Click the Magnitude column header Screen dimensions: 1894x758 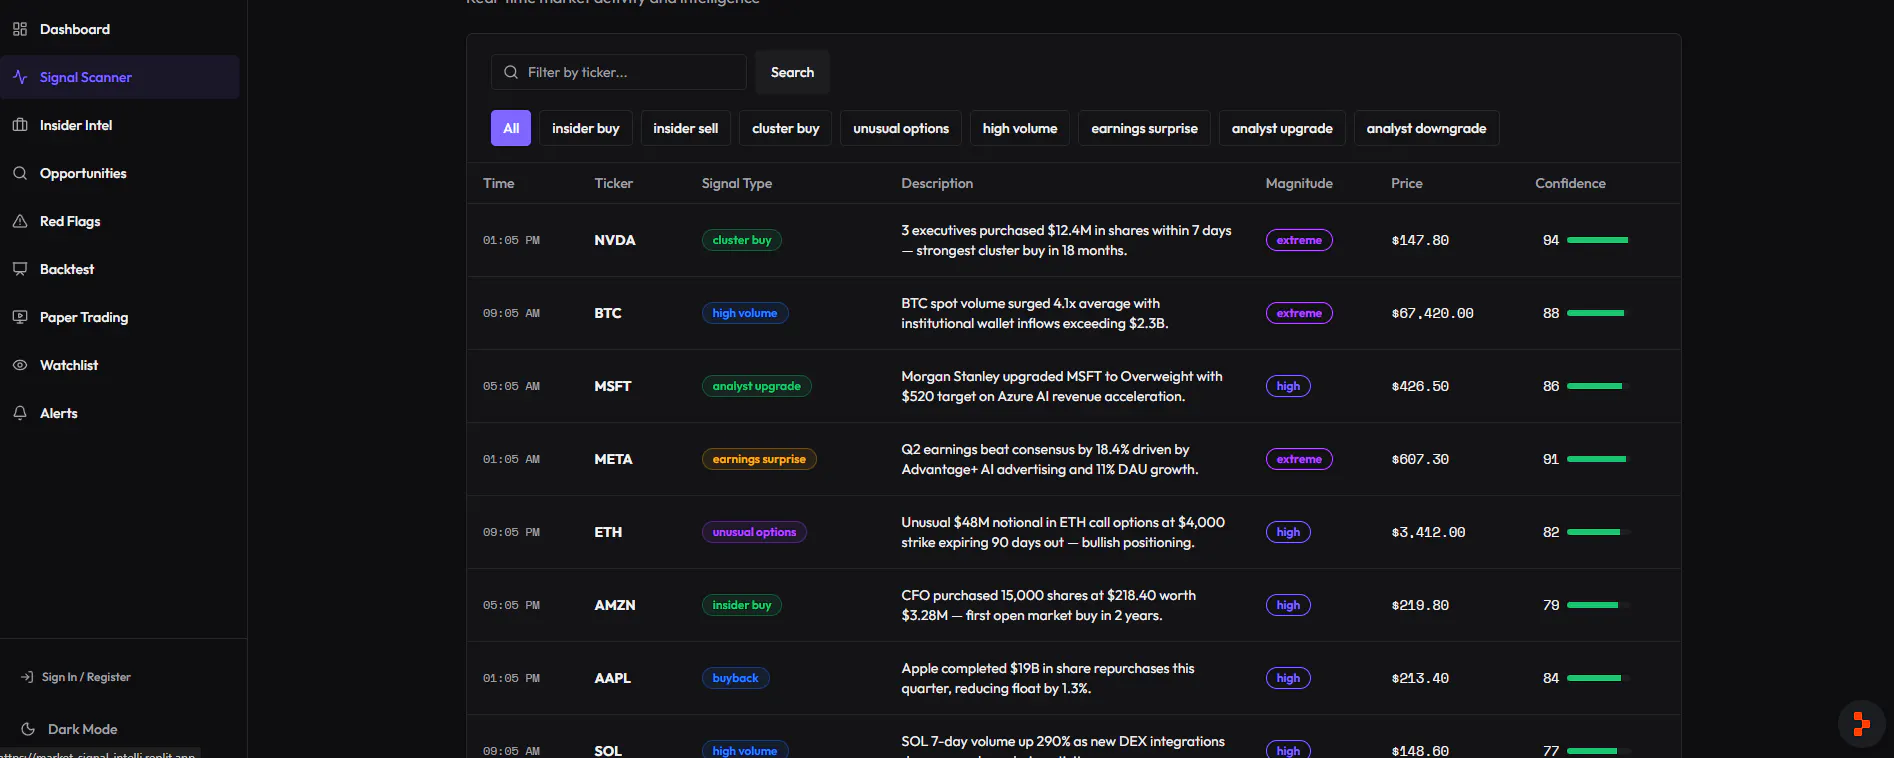1299,183
